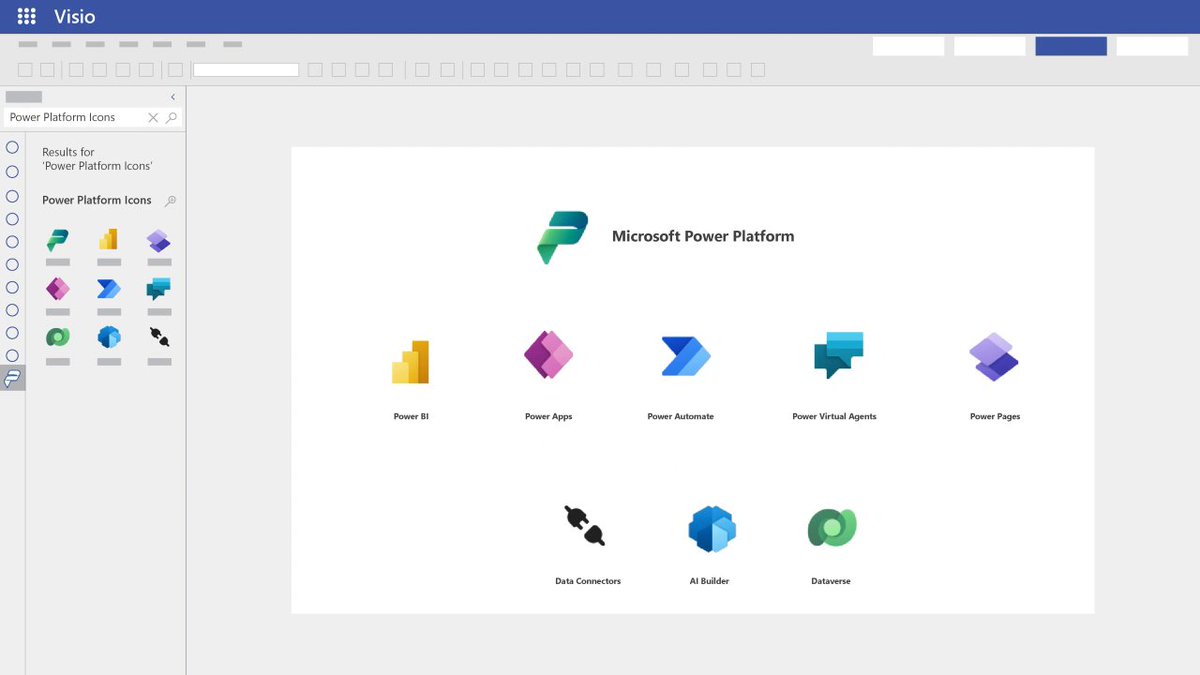The width and height of the screenshot is (1200, 675).
Task: Click magnifier beside Power Platform Icons heading
Action: pos(170,200)
